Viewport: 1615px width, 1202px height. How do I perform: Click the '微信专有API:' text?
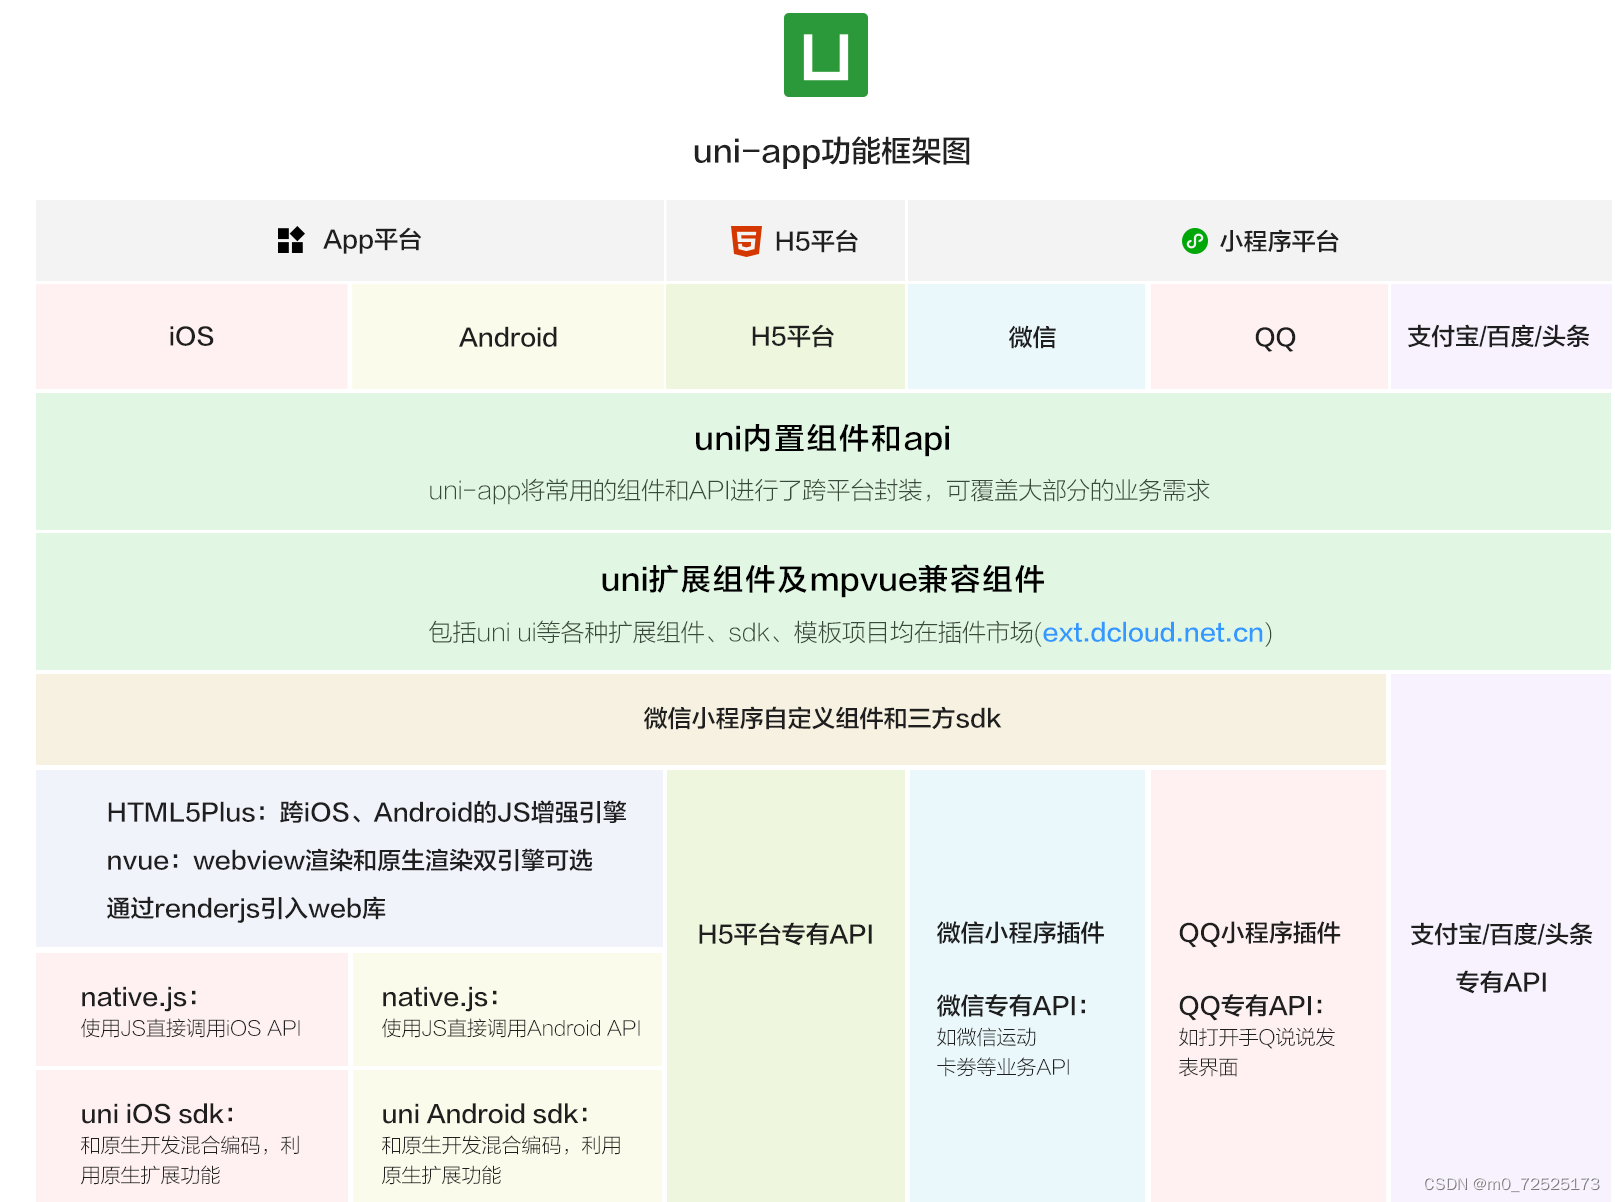1012,1005
